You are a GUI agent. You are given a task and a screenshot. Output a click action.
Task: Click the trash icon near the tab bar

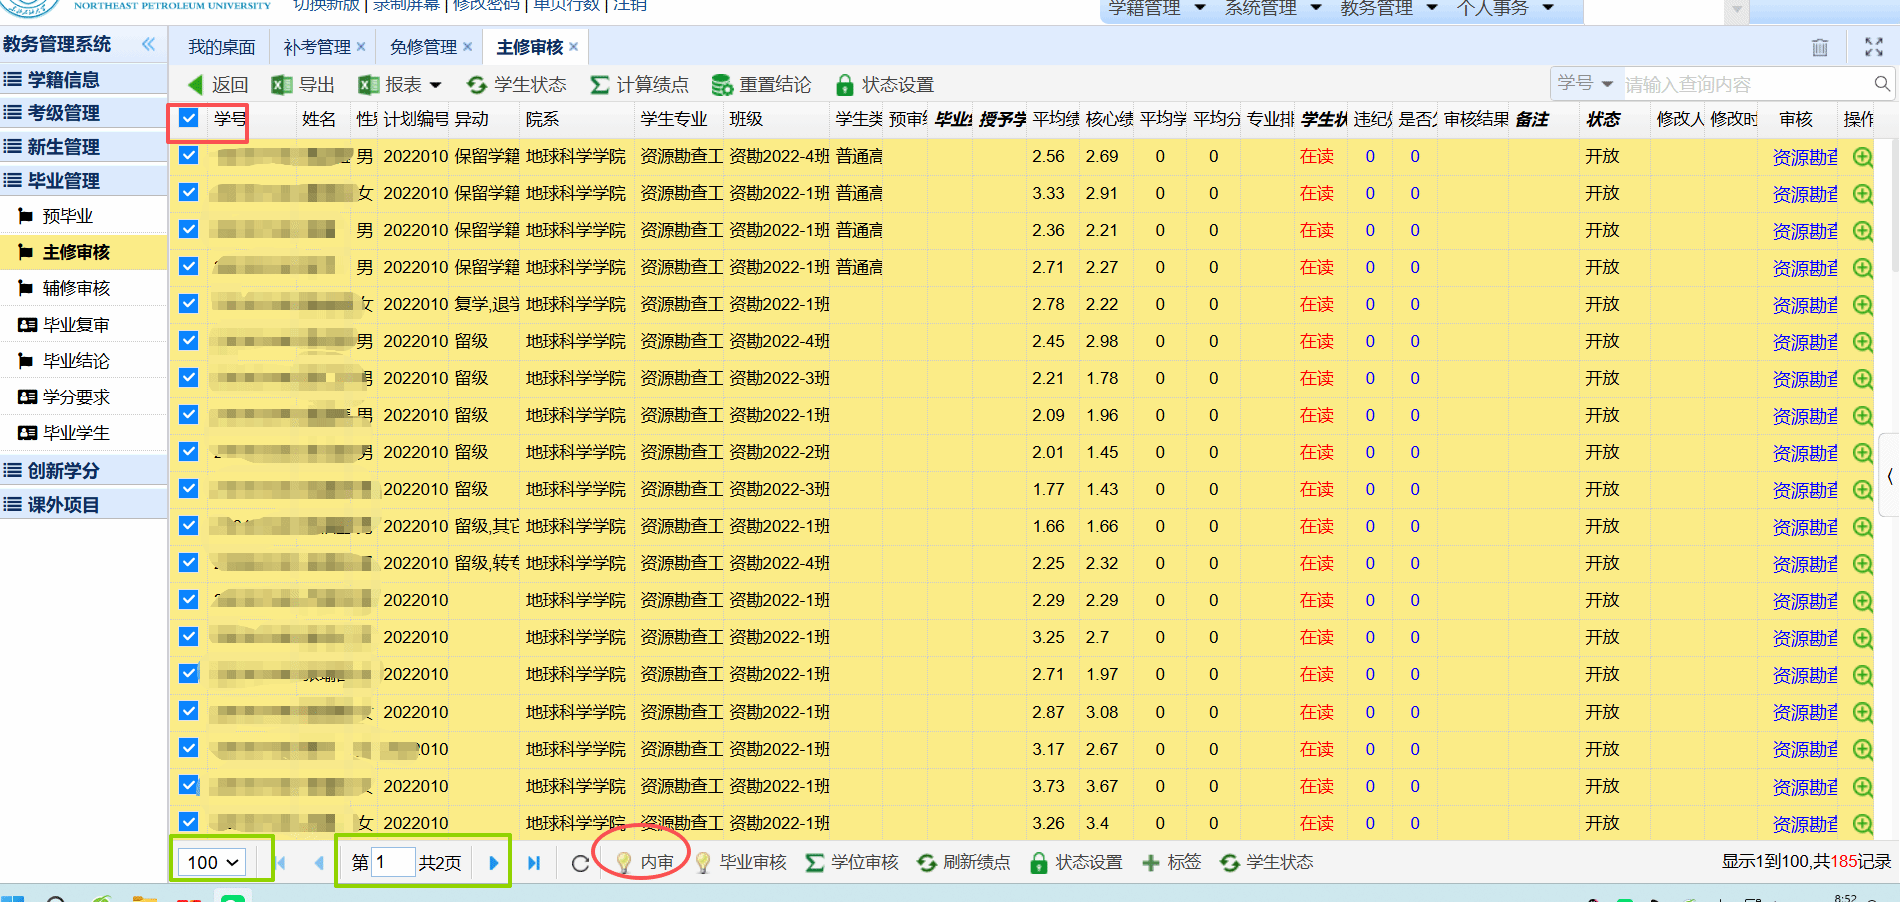(1820, 47)
